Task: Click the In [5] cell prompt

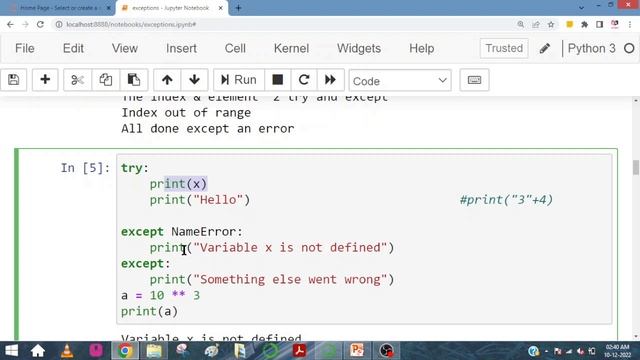Action: pos(85,168)
